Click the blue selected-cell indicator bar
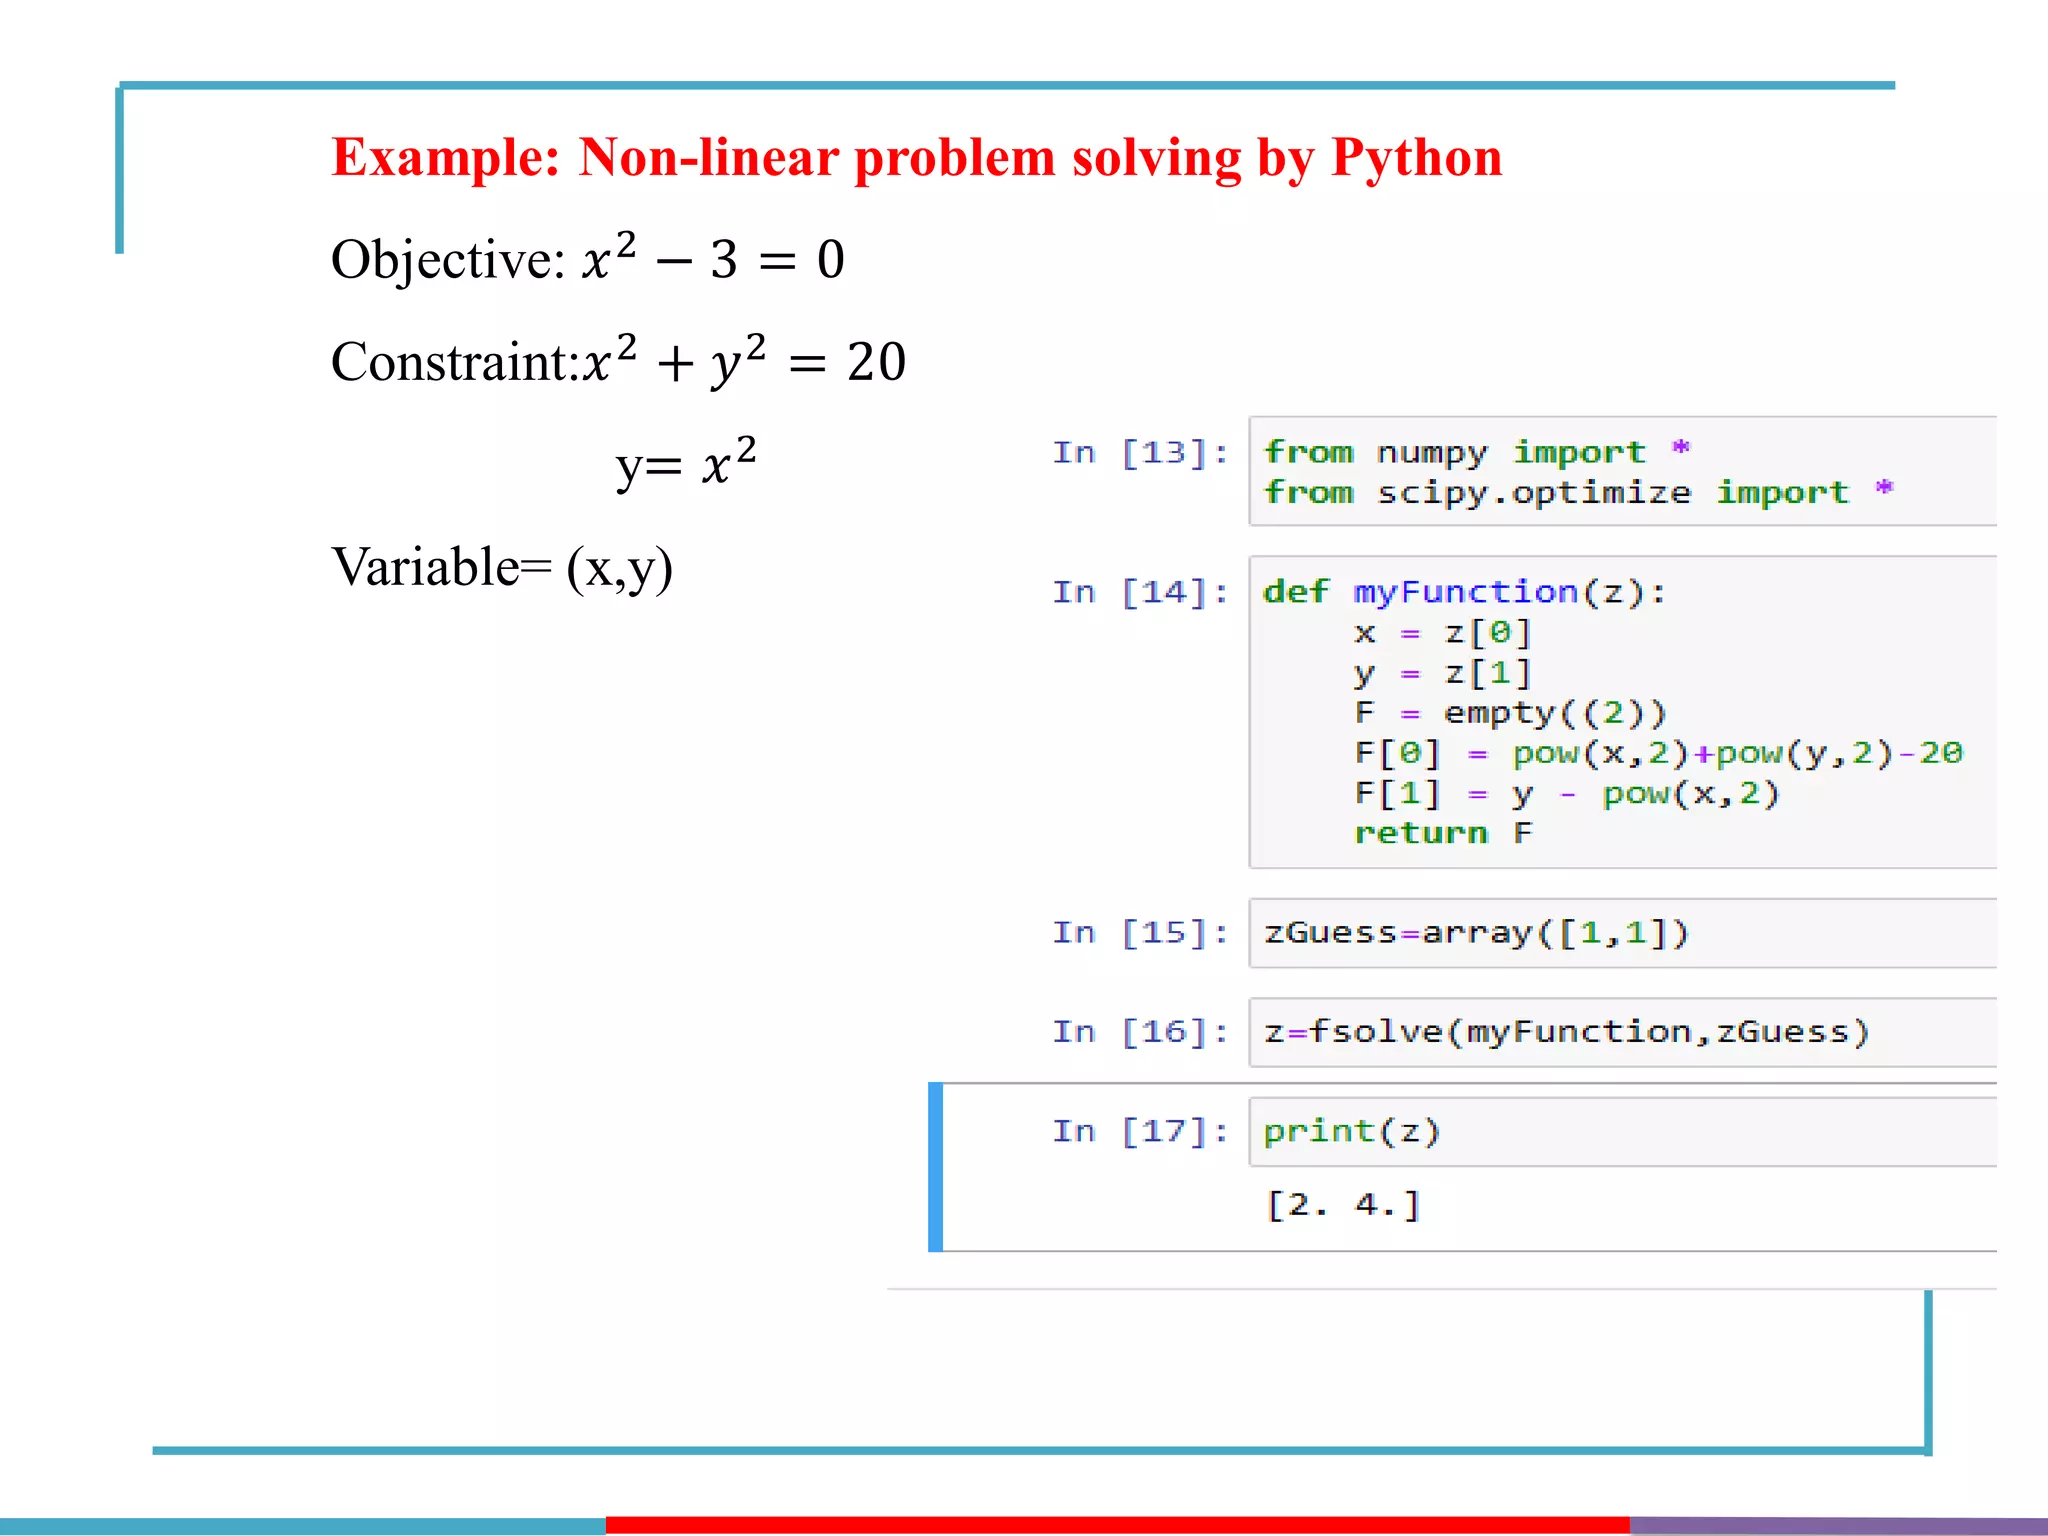The height and width of the screenshot is (1536, 2048). [936, 1167]
